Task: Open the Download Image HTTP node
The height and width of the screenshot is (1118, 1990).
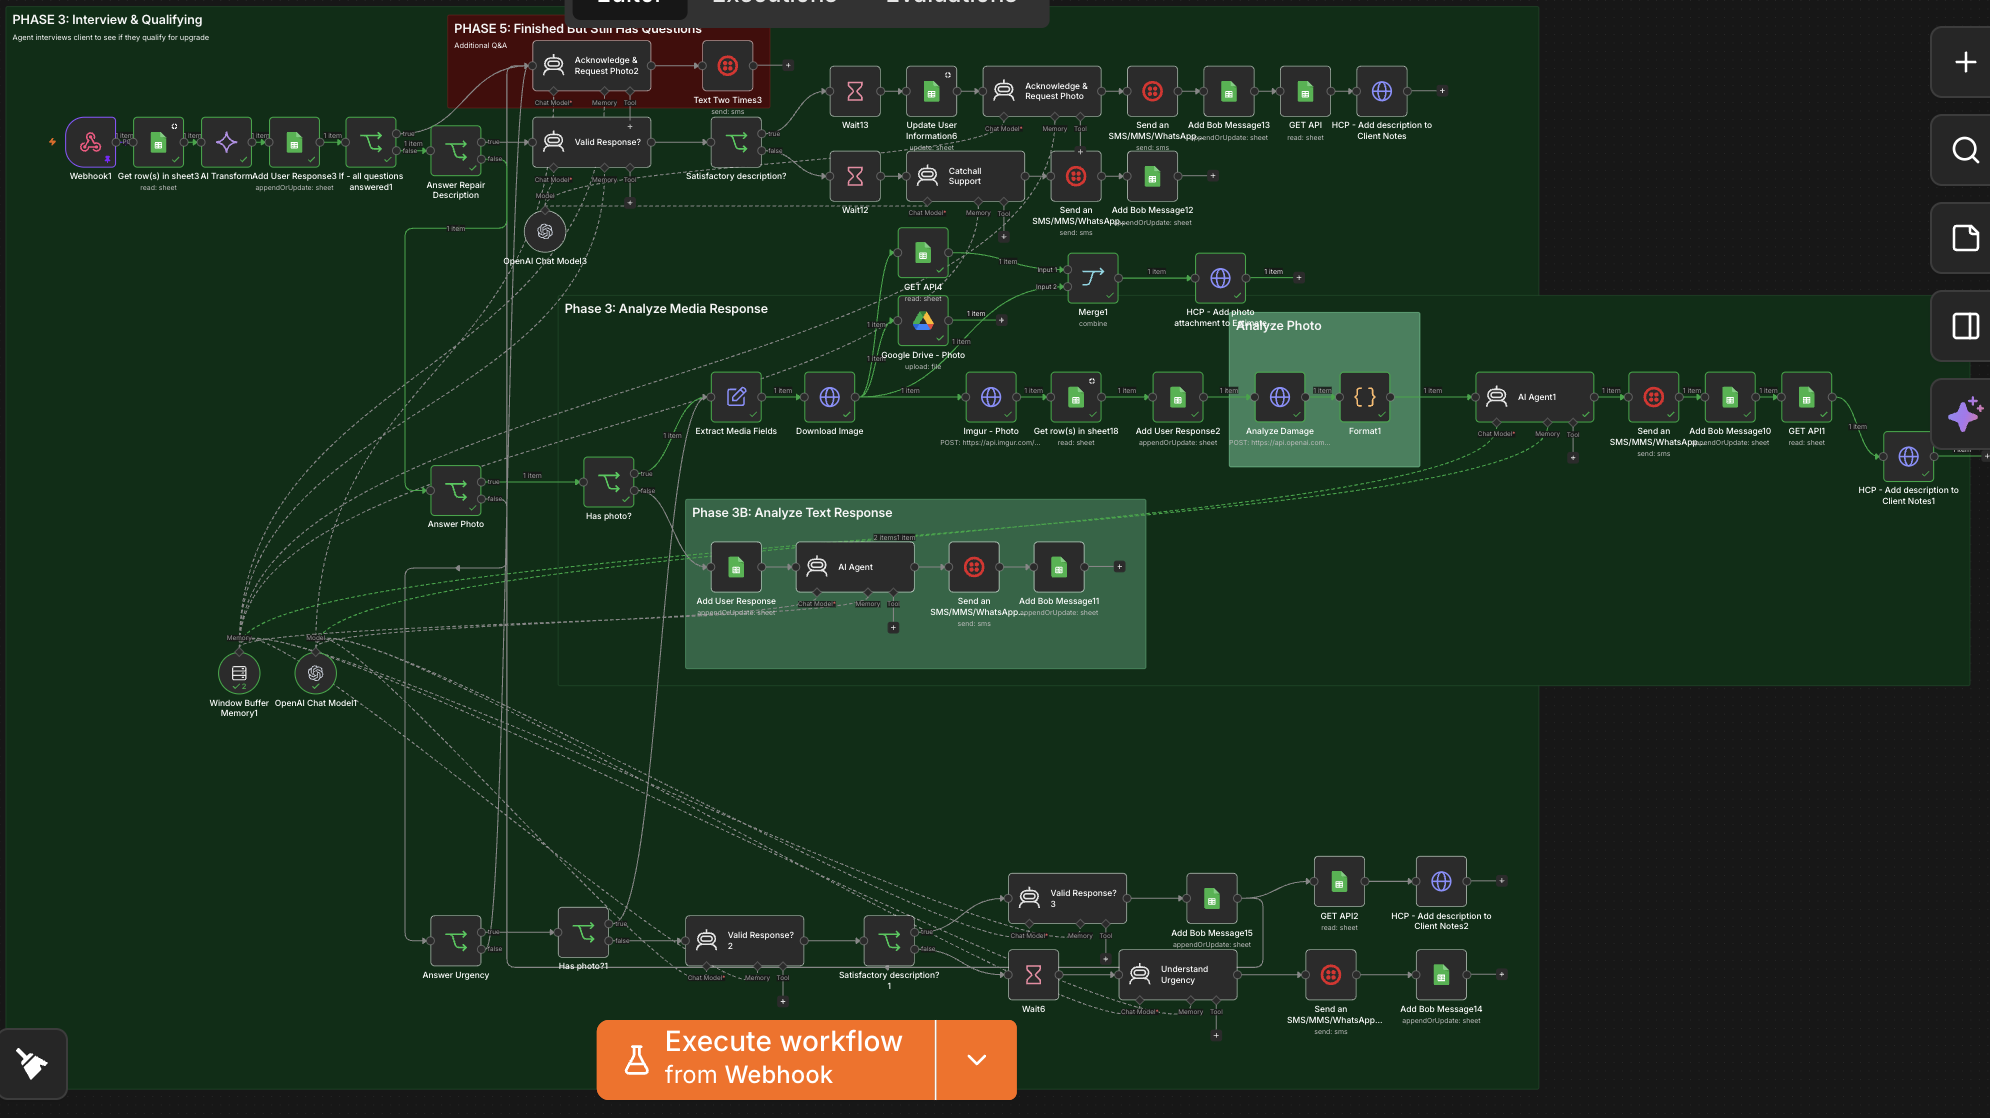Action: [829, 398]
